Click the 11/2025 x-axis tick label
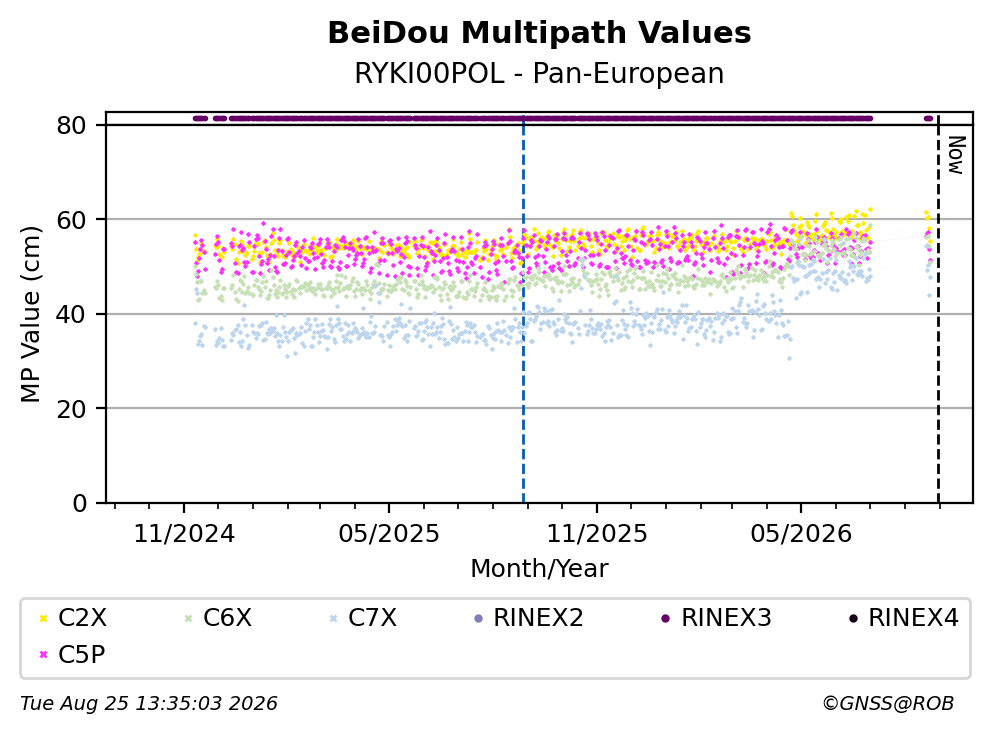This screenshot has height=734, width=993. pyautogui.click(x=597, y=535)
